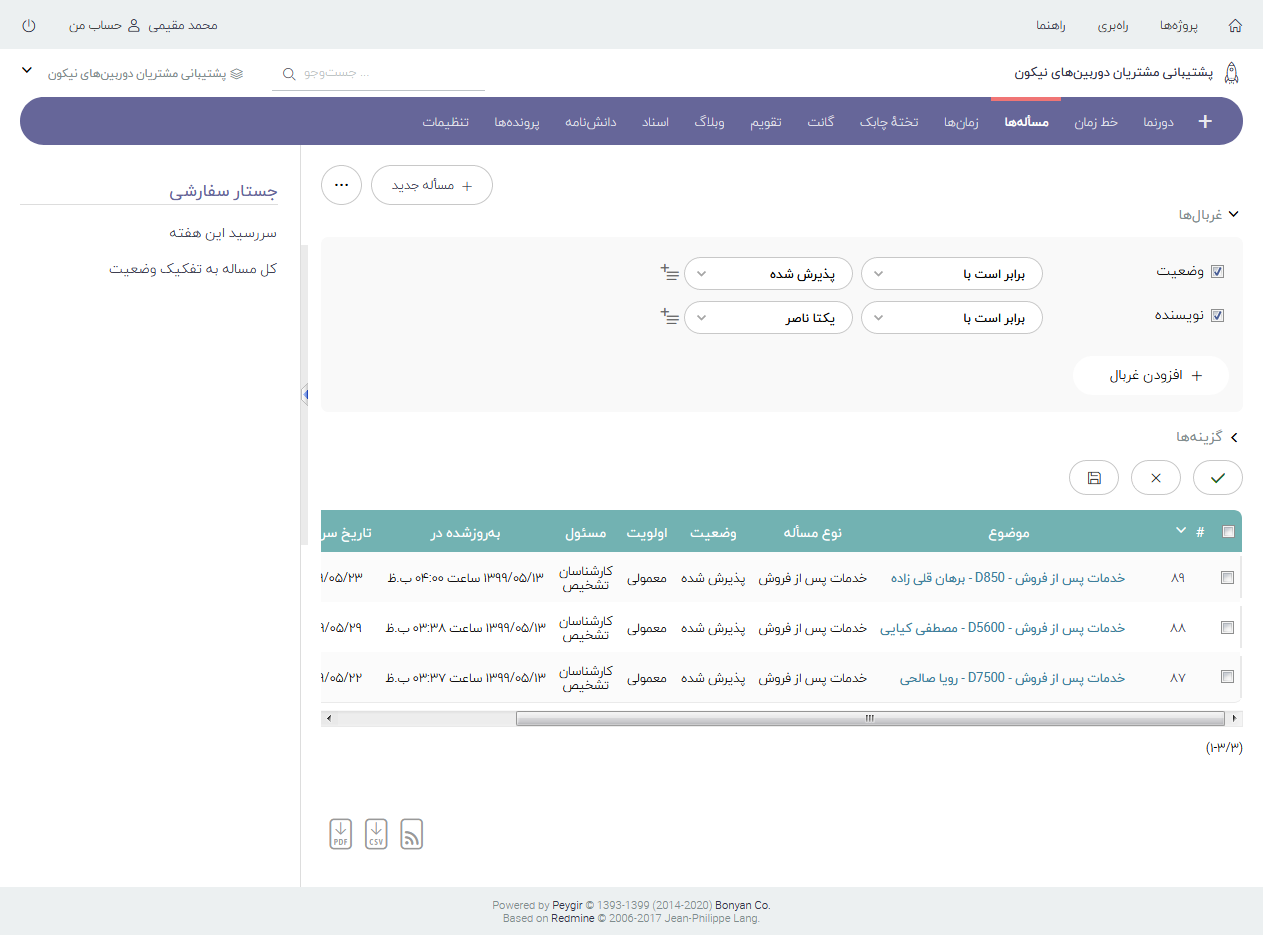Screen dimensions: 1263x935
Task: Click add multiple values icon for نویسنده filter
Action: point(670,316)
